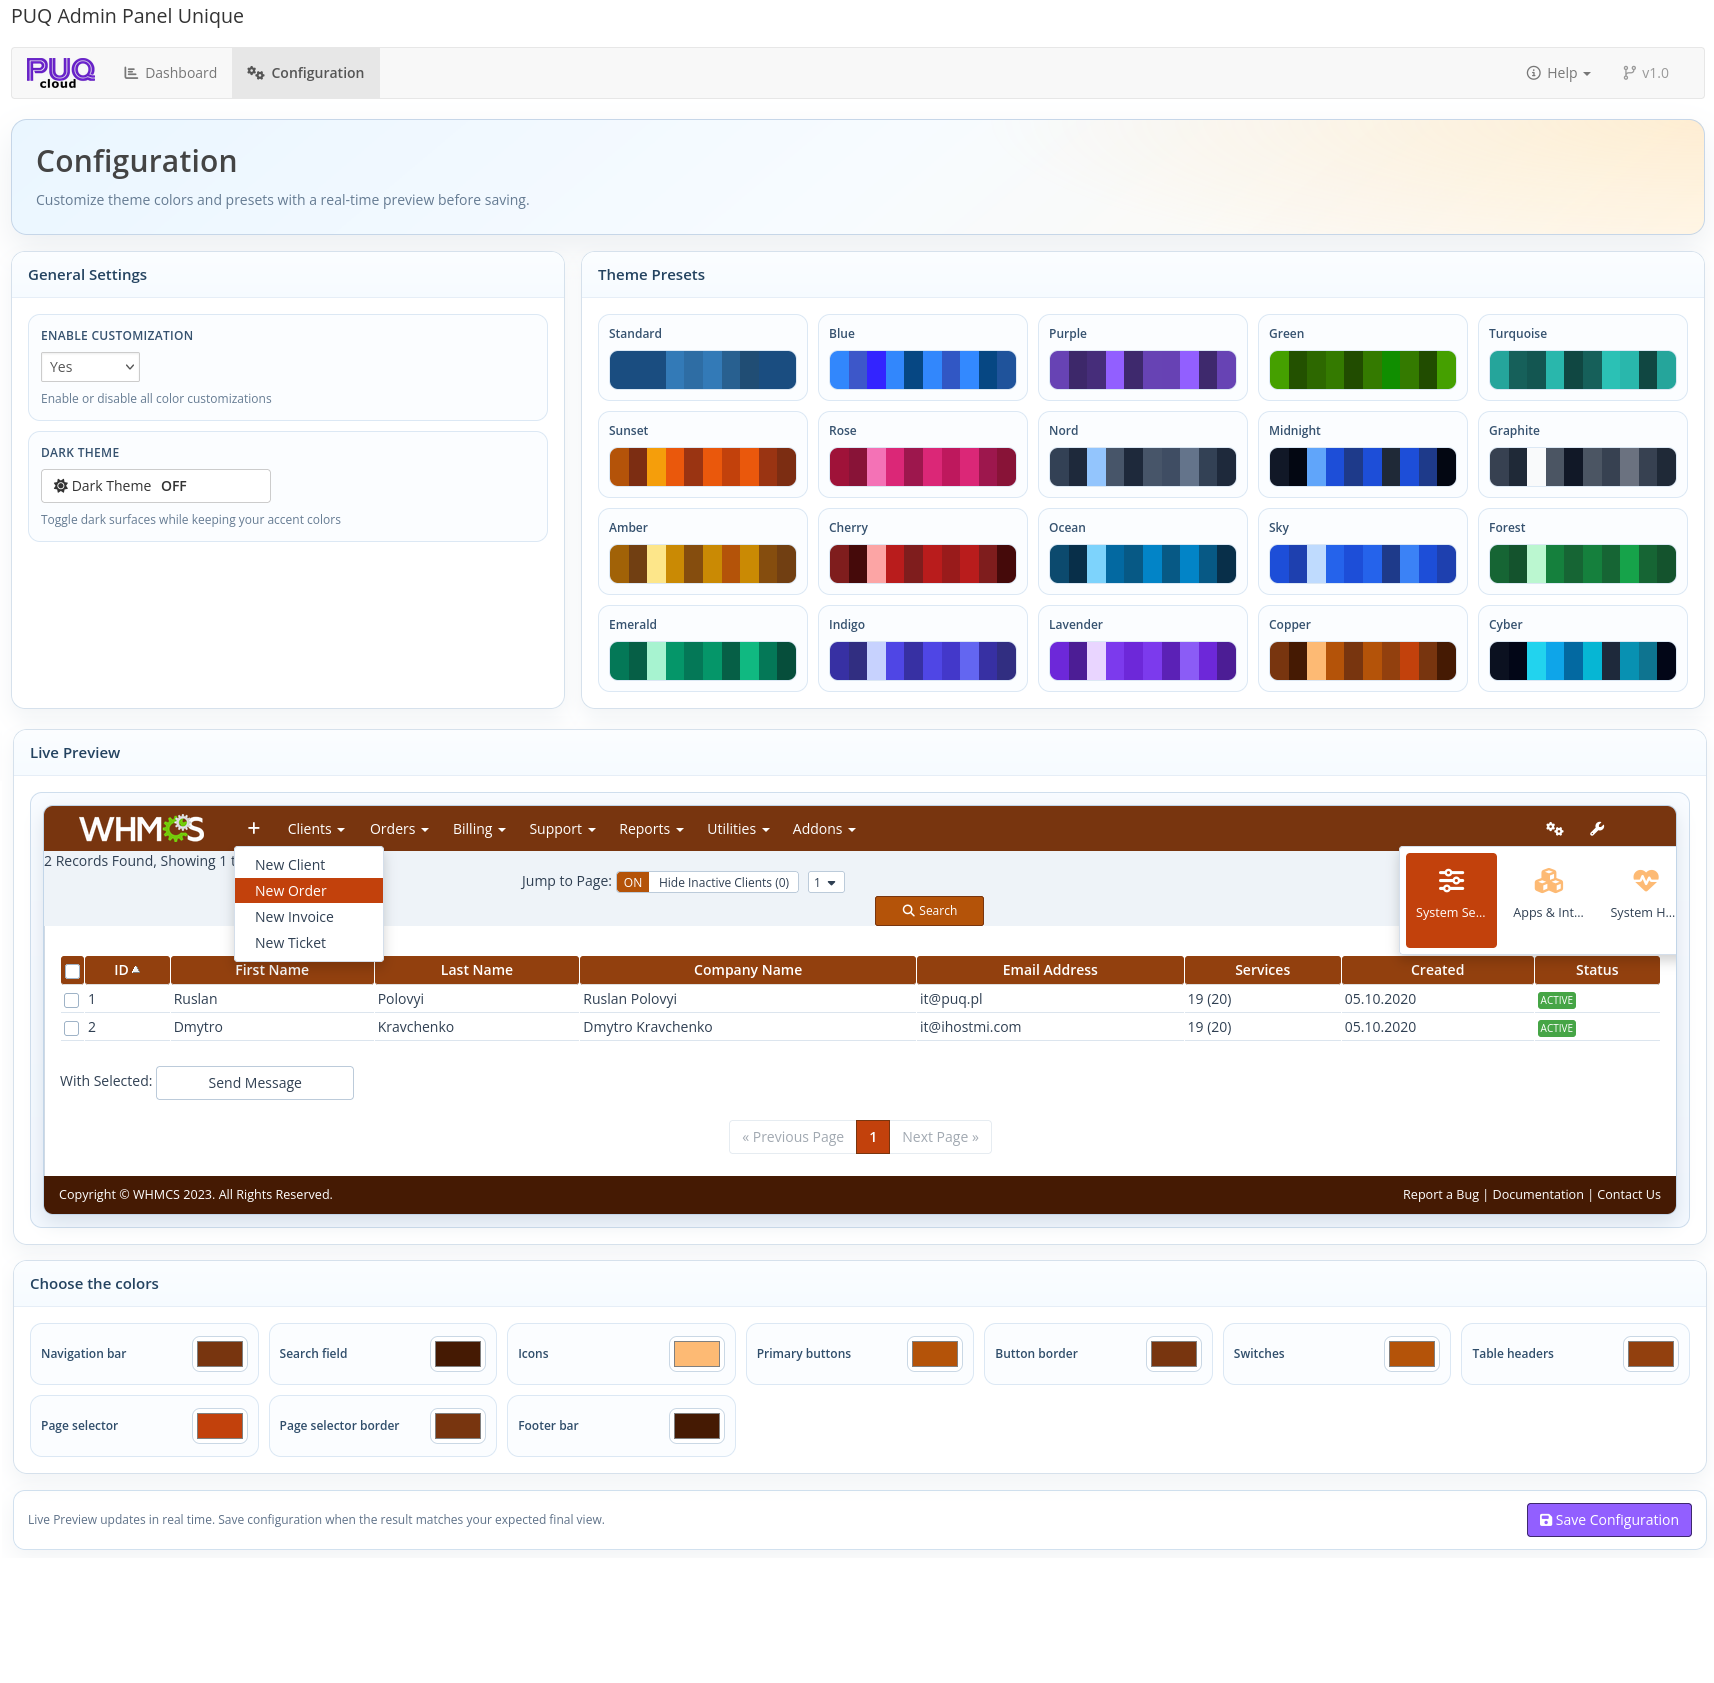This screenshot has width=1714, height=1683.
Task: Apply the Cyber theme preset
Action: (x=1582, y=649)
